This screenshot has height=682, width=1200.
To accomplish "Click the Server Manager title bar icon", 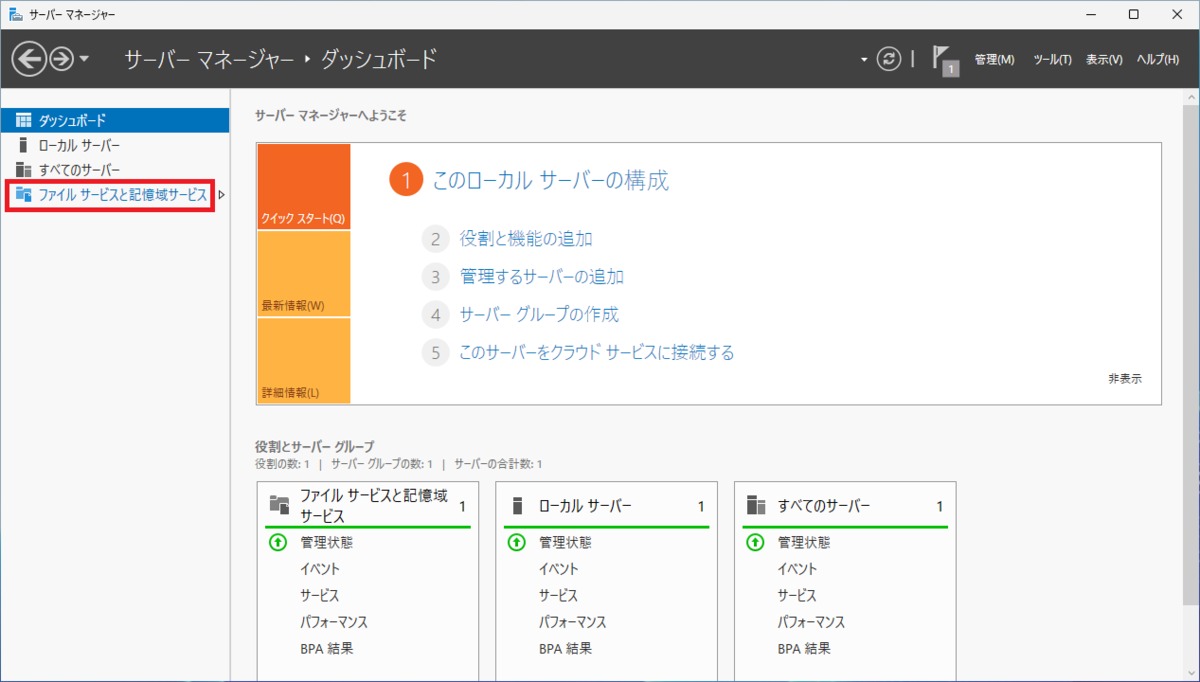I will tap(16, 14).
